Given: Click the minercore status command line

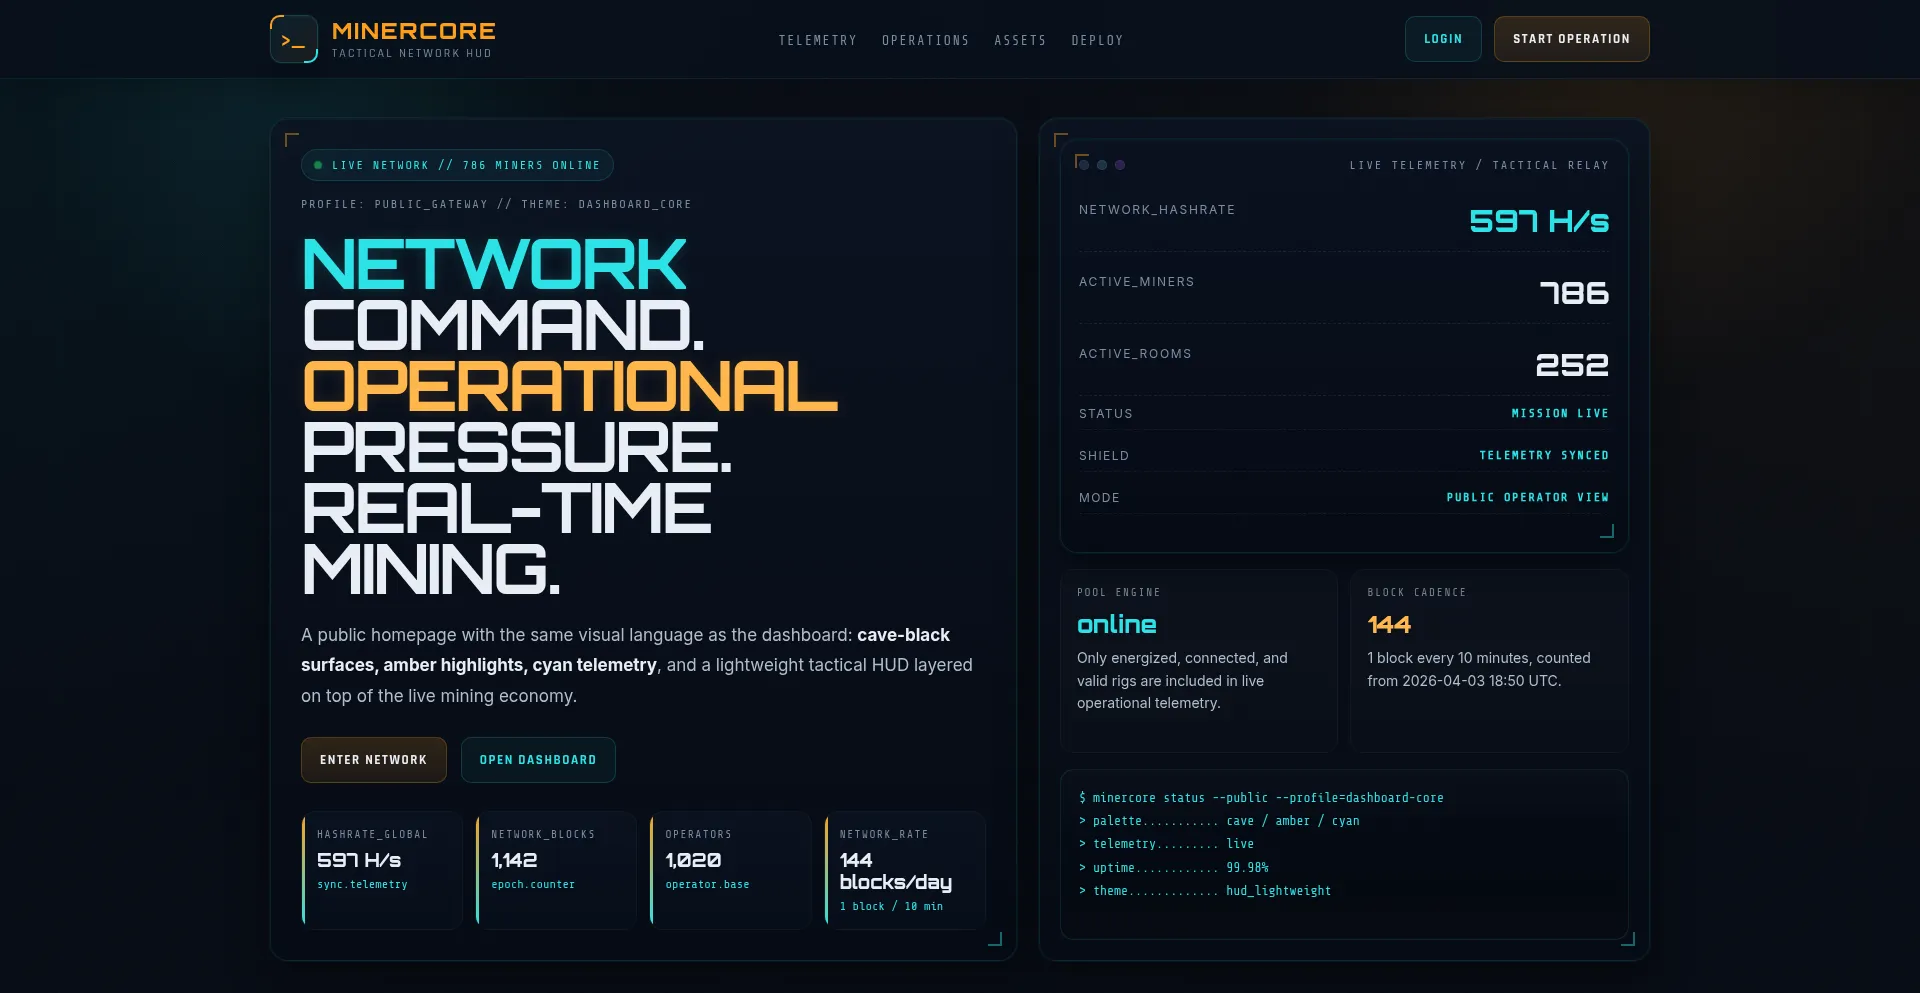Looking at the screenshot, I should tap(1261, 798).
